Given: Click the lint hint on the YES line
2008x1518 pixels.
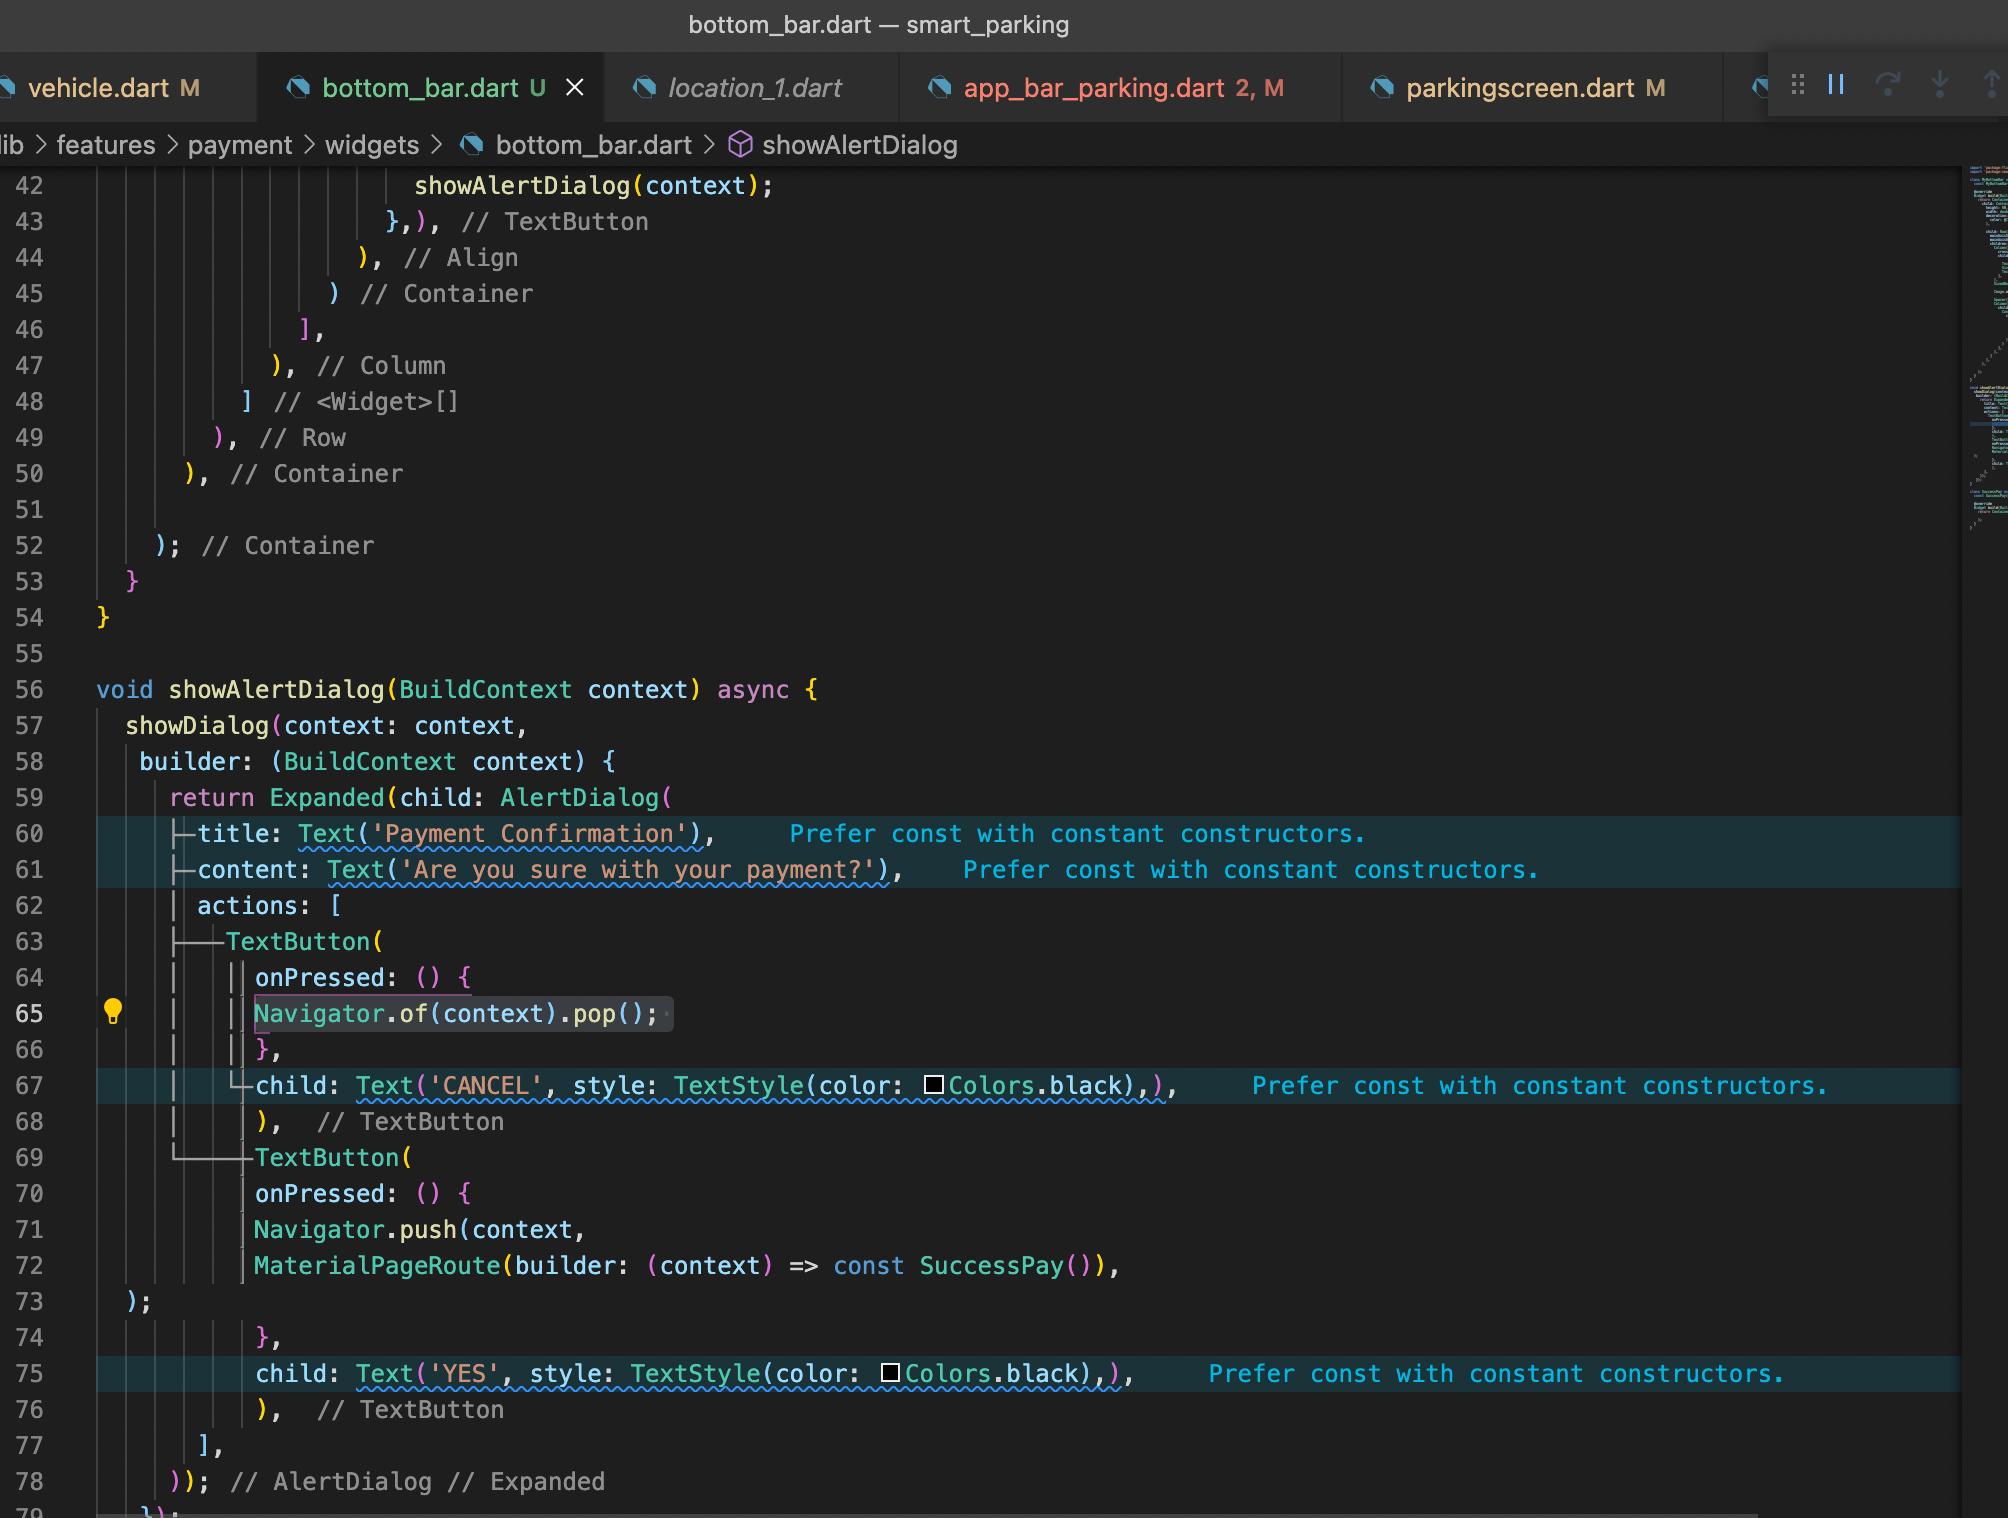Looking at the screenshot, I should pyautogui.click(x=1496, y=1373).
